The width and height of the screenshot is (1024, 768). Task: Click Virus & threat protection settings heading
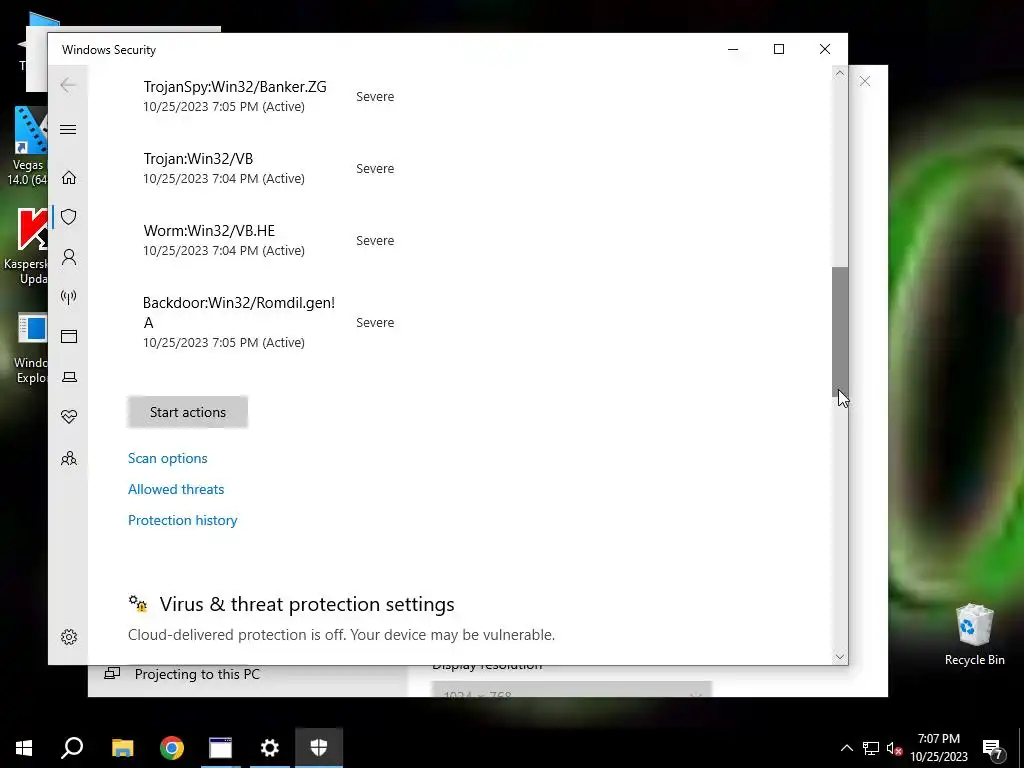307,604
